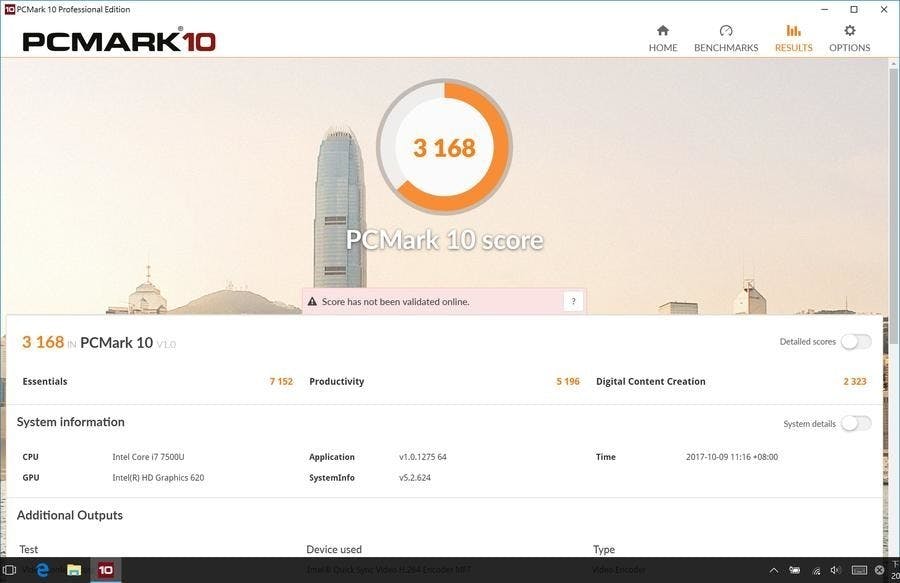Image resolution: width=900 pixels, height=583 pixels.
Task: Click the time value 2017-10-09 11:16
Action: pos(732,457)
